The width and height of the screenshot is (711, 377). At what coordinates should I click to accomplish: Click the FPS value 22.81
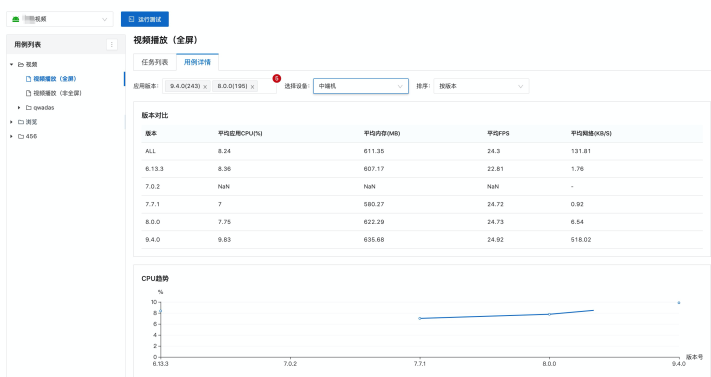pyautogui.click(x=495, y=169)
